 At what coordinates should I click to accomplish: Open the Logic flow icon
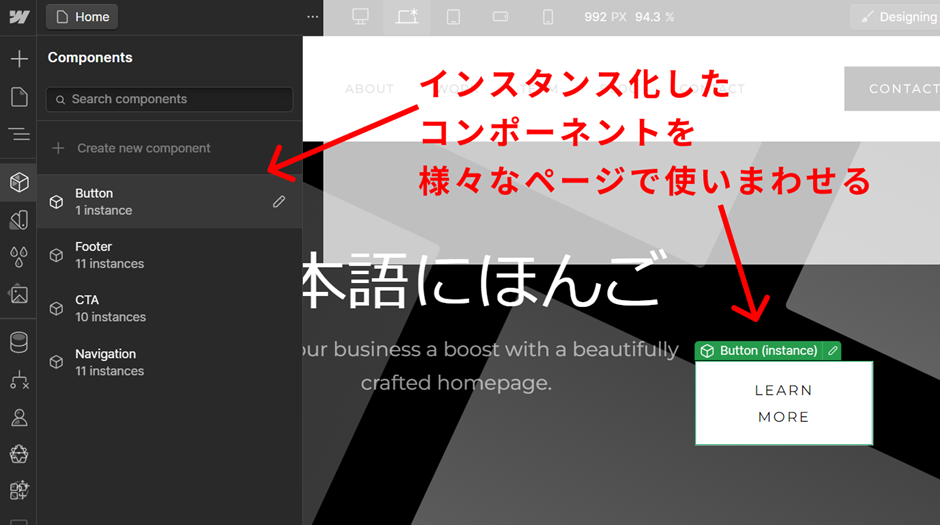point(19,380)
